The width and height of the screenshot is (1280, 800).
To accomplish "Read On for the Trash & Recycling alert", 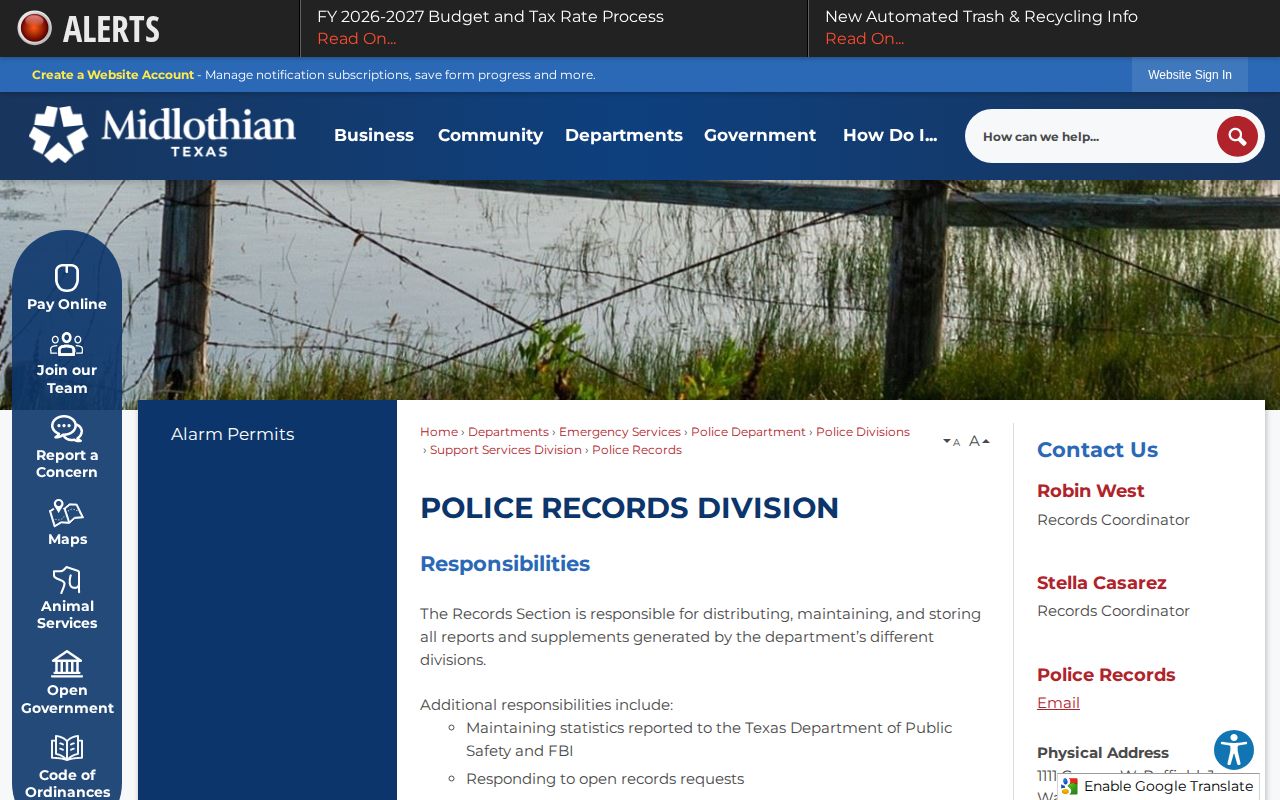I will point(864,39).
